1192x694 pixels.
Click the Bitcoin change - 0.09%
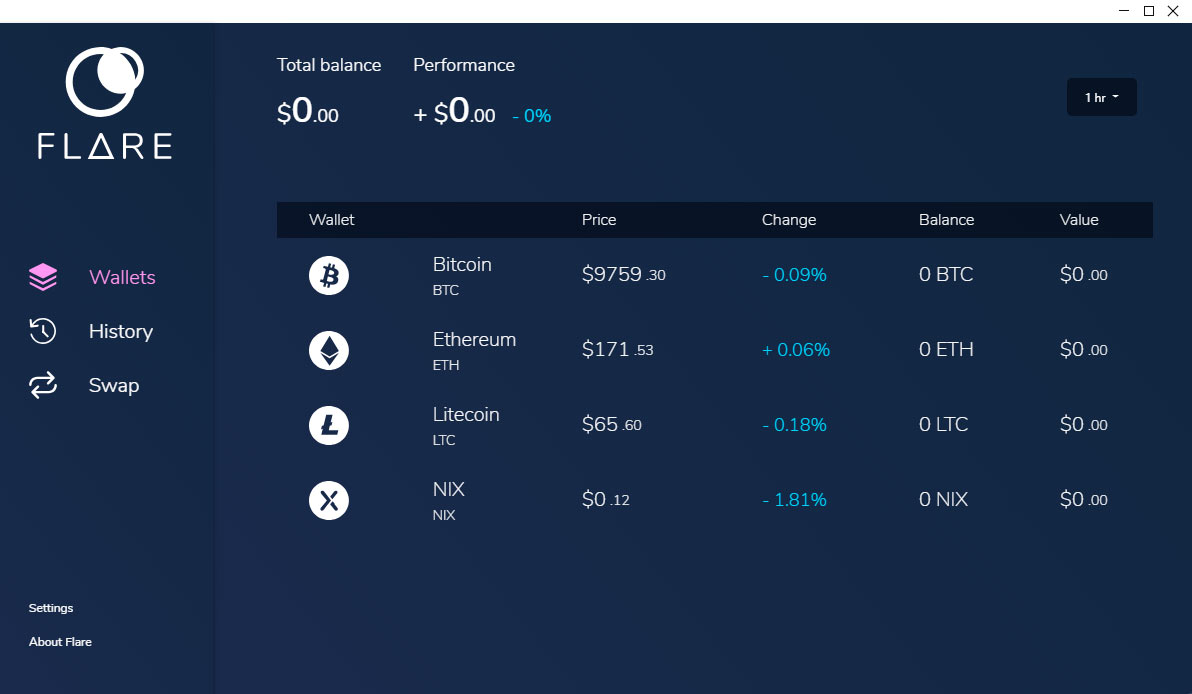[x=794, y=274]
